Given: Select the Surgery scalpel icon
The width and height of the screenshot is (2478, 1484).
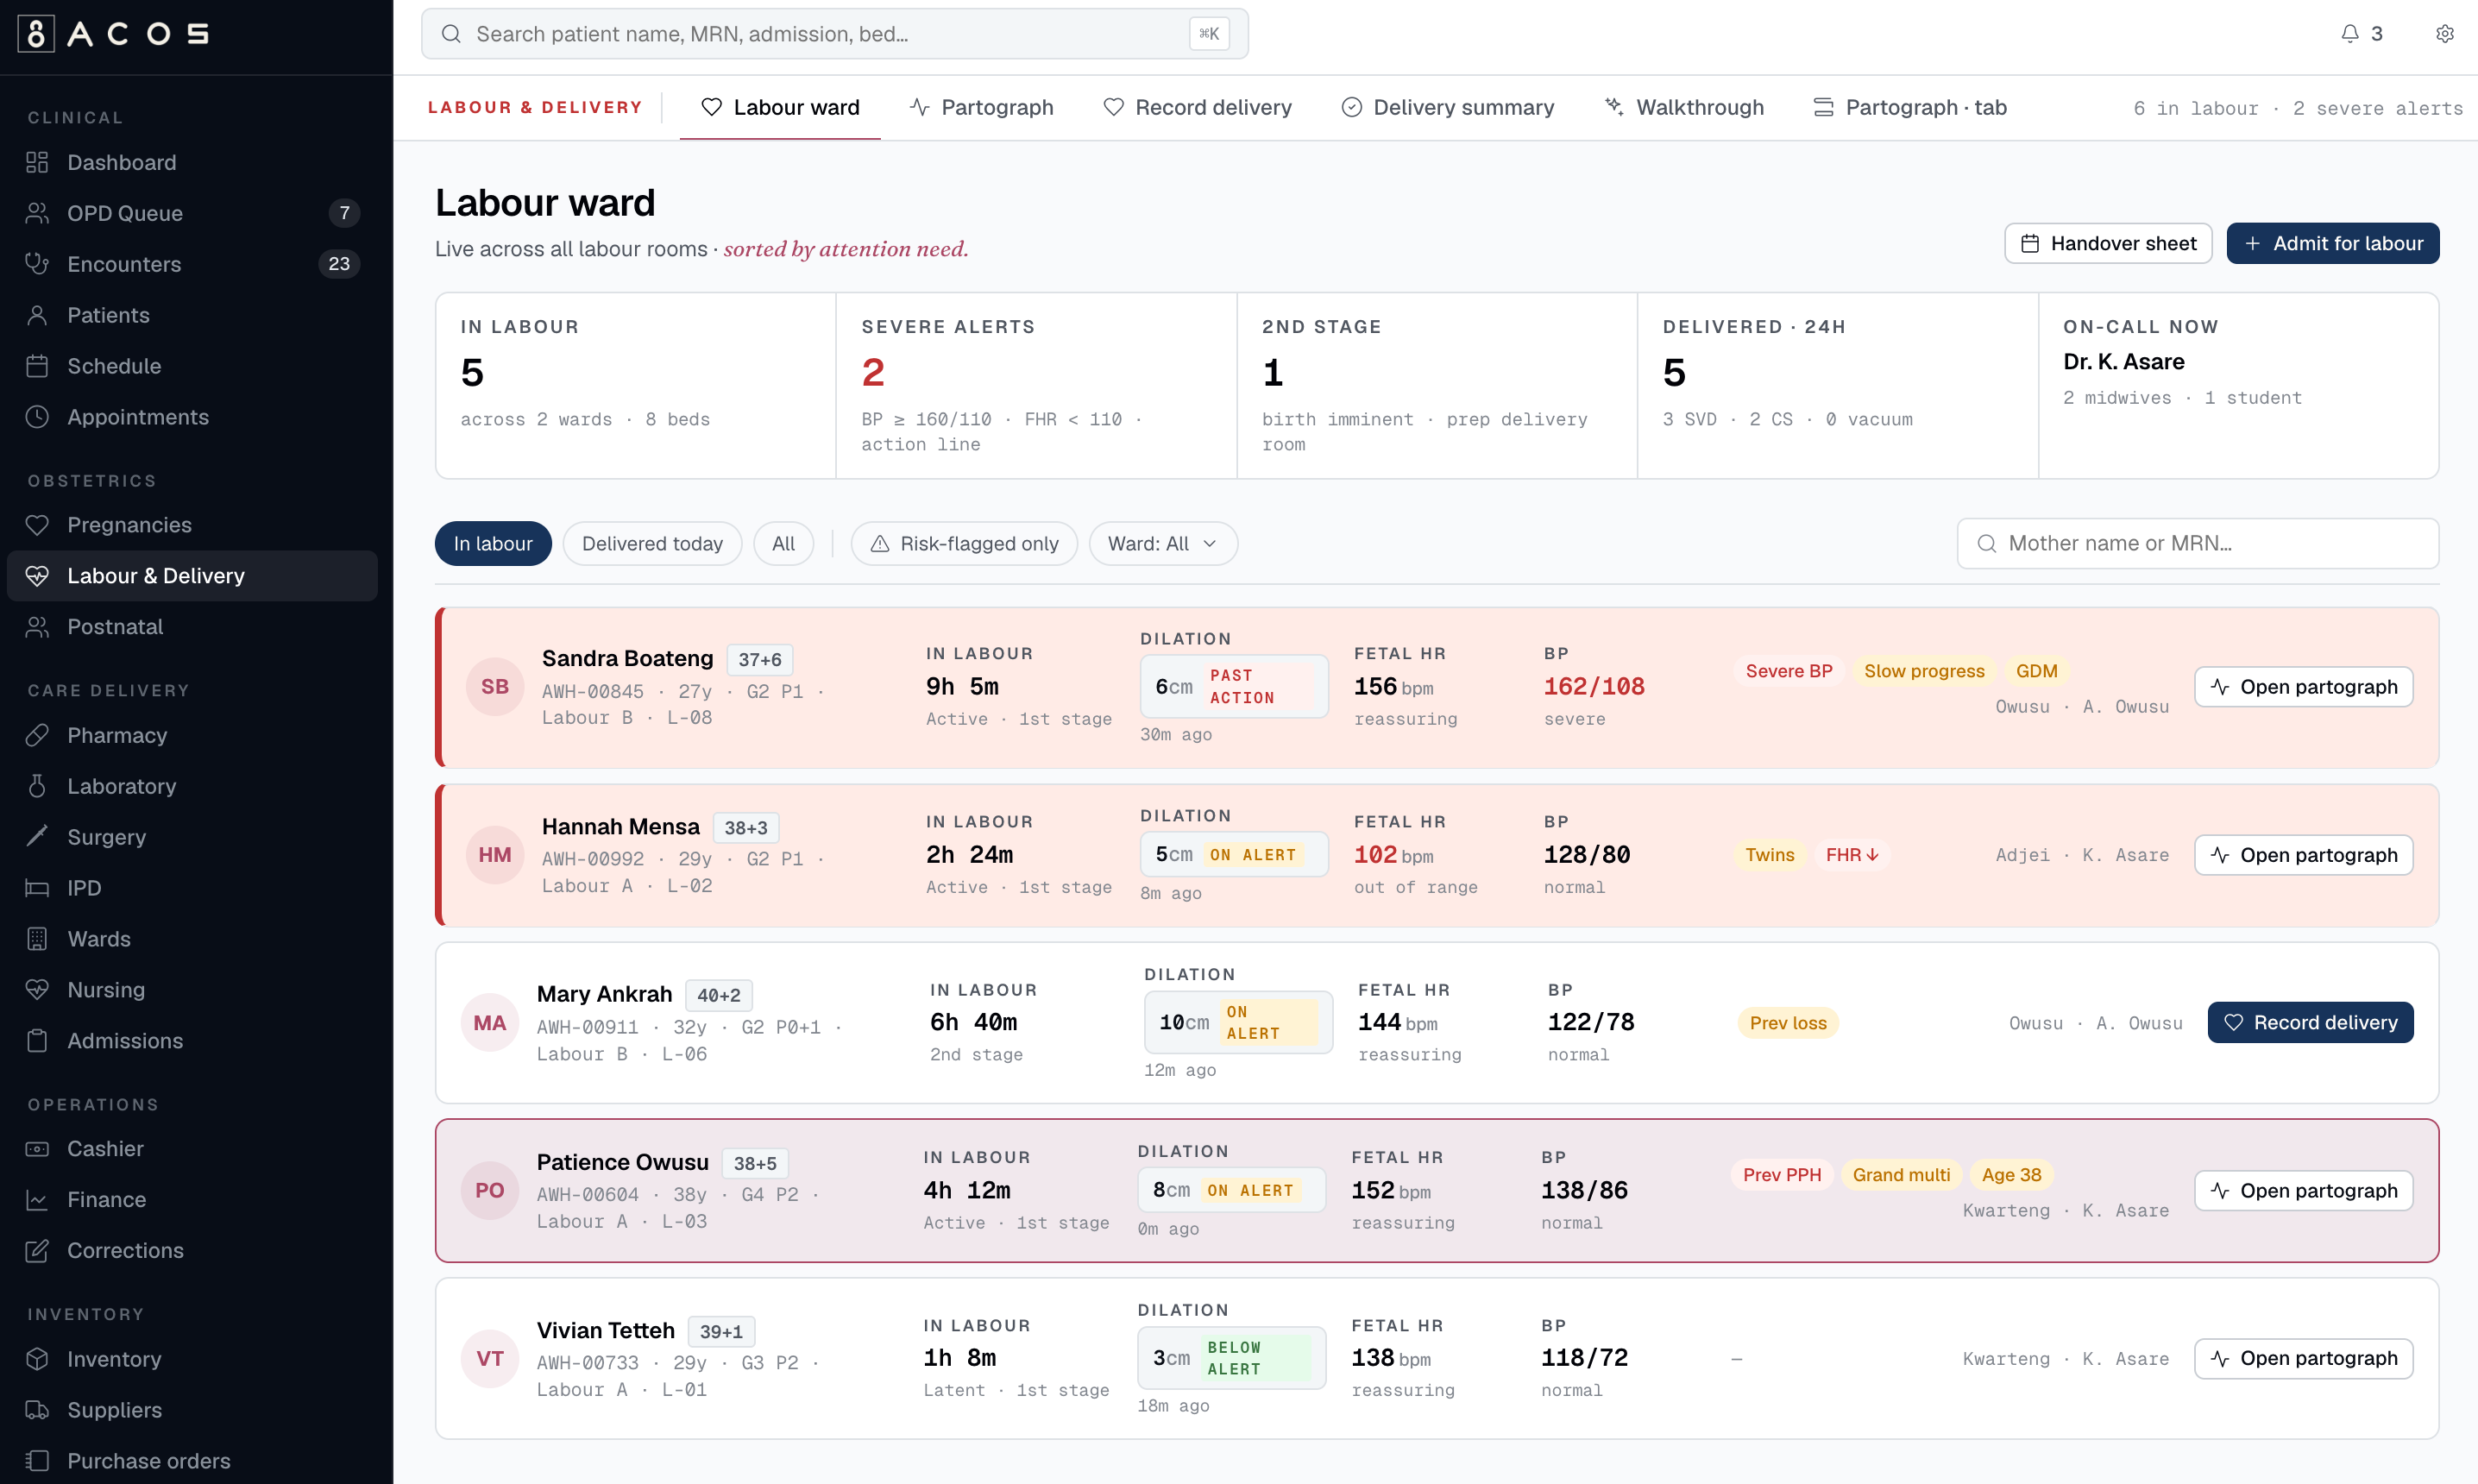Looking at the screenshot, I should click(x=37, y=837).
